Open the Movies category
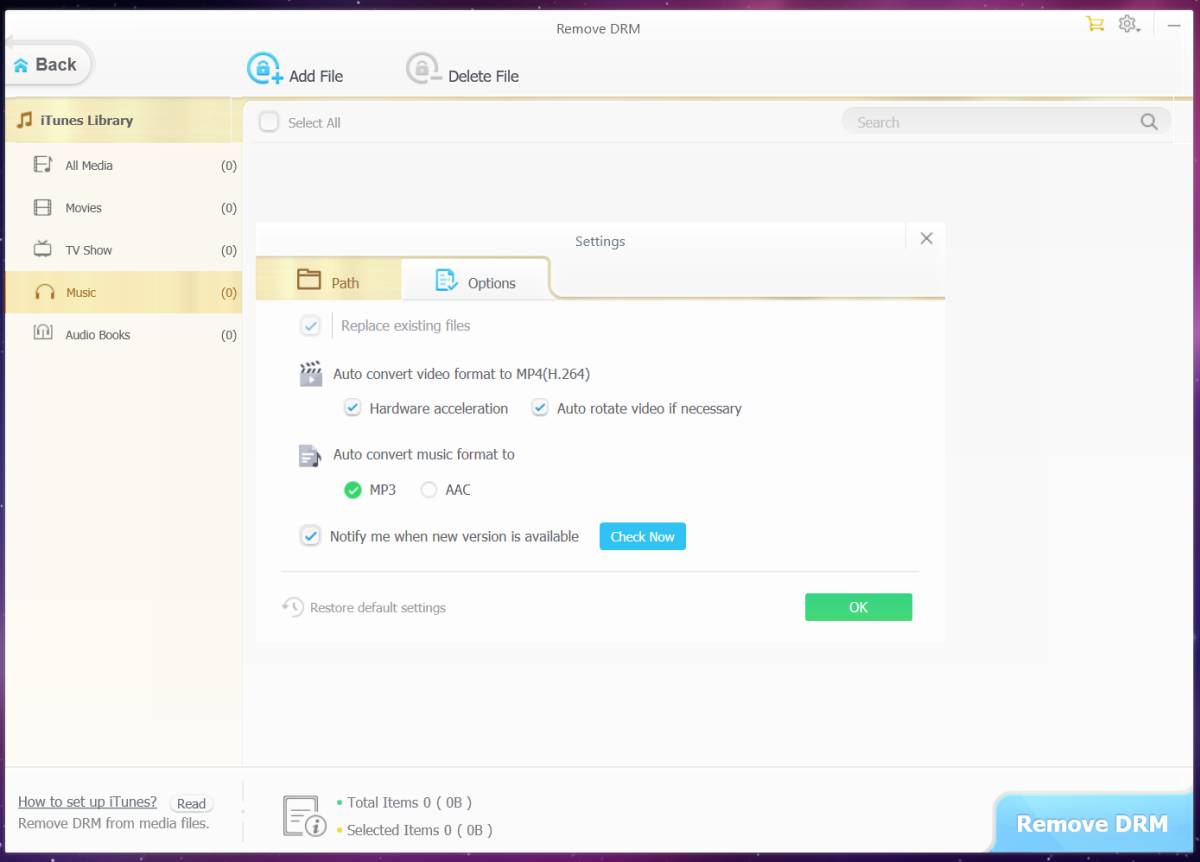1200x862 pixels. point(123,208)
